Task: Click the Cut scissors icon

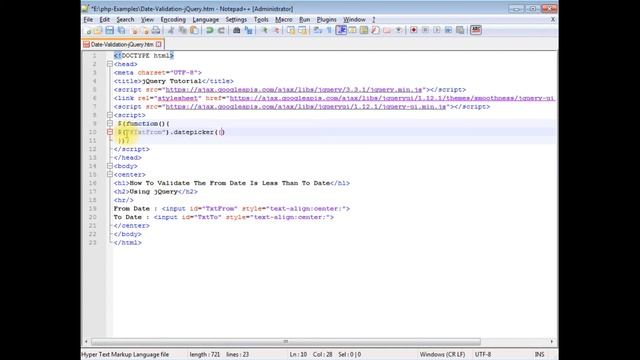Action: [171, 30]
